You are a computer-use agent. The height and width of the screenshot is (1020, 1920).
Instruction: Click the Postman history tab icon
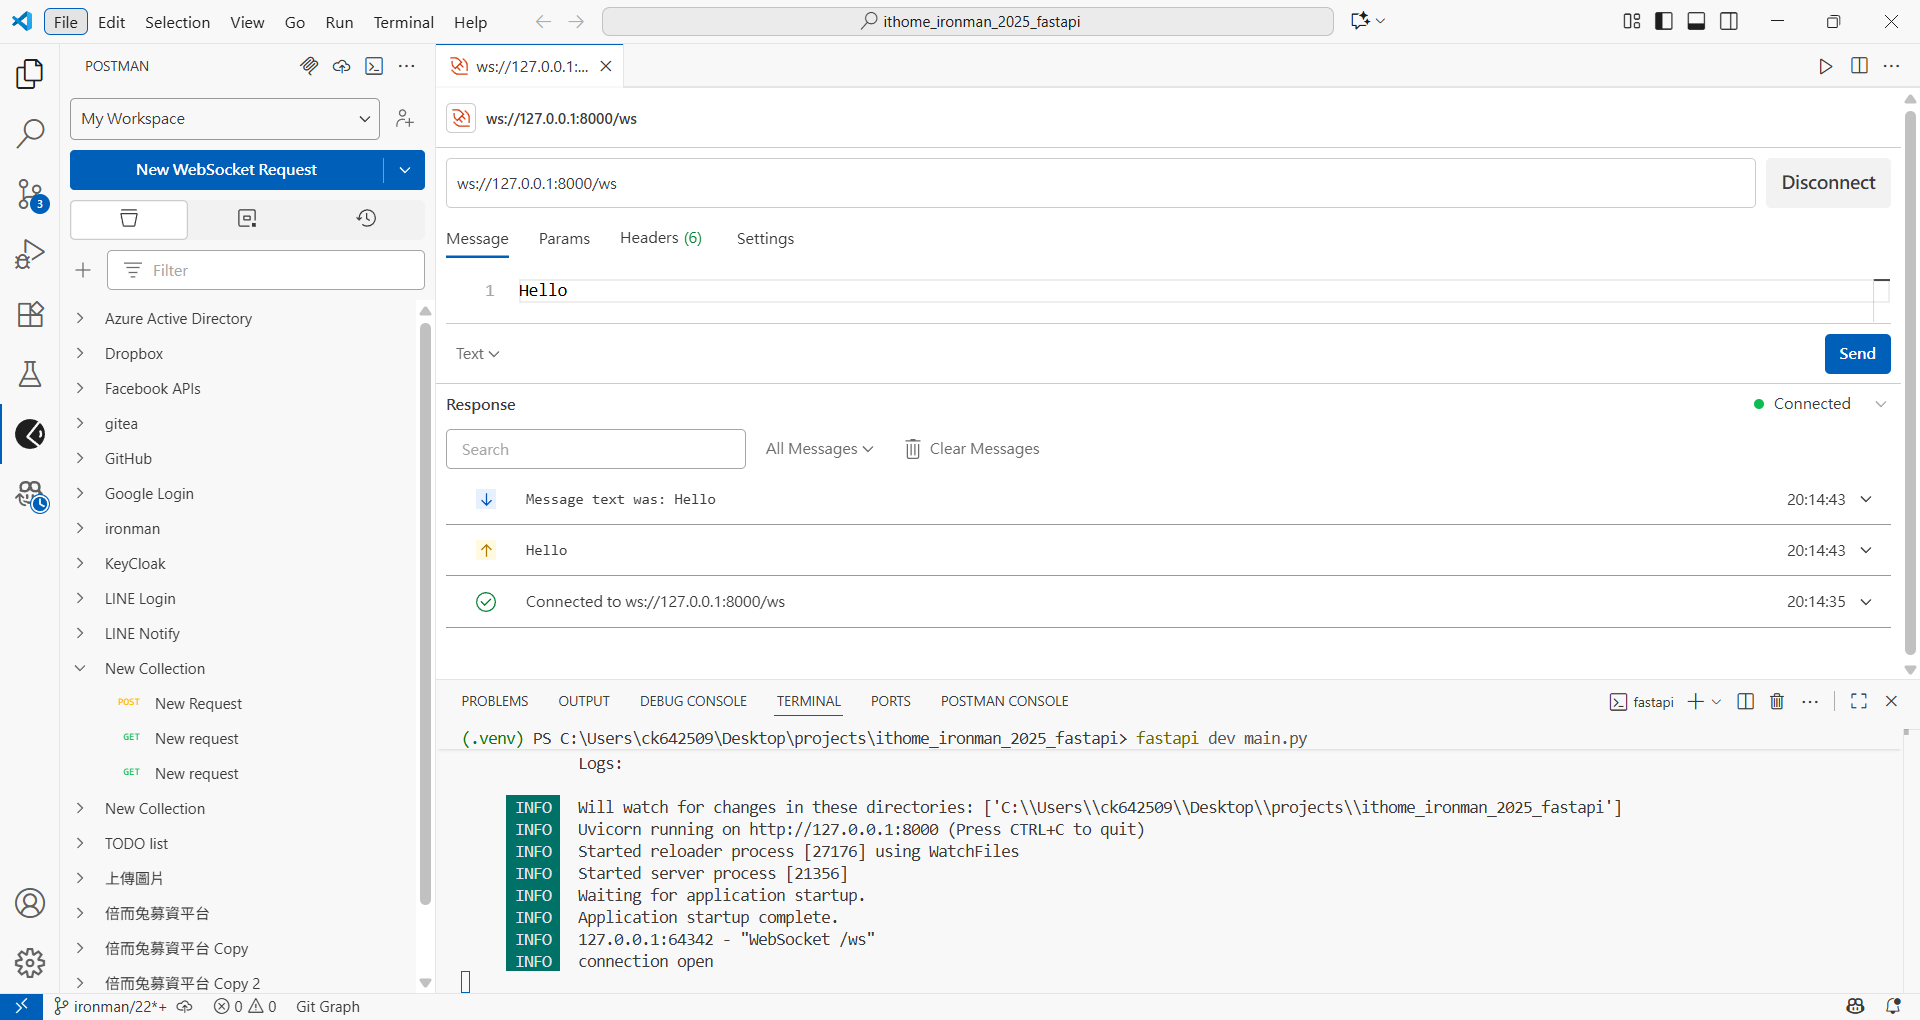pos(366,218)
